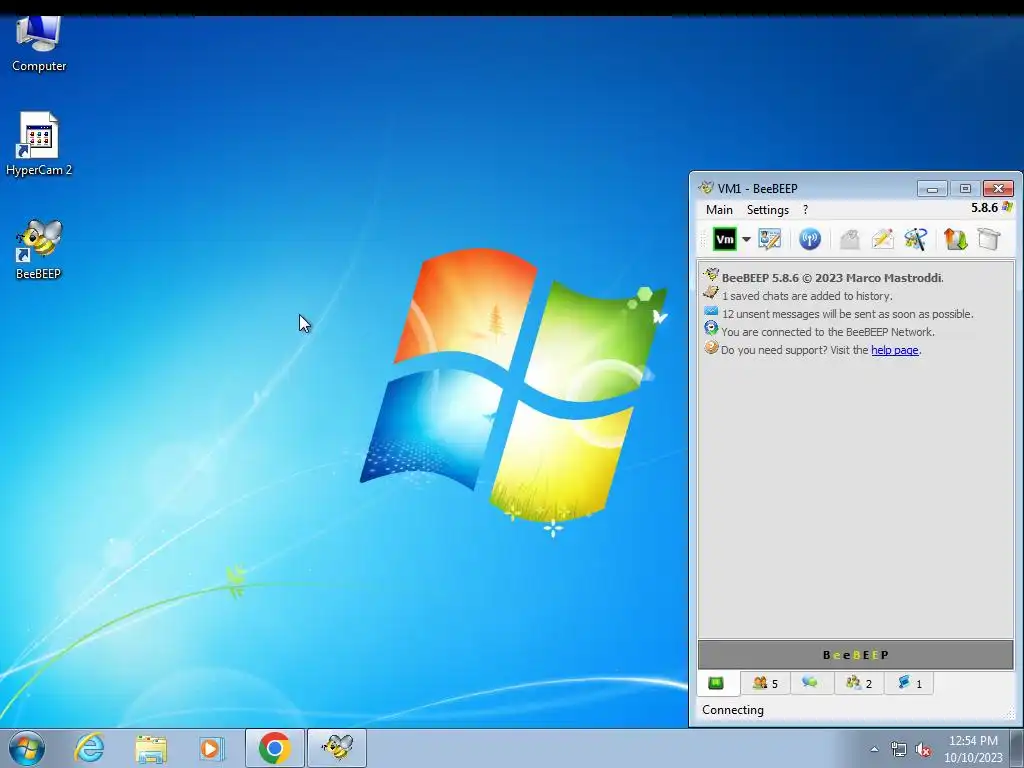Maximize the BeeBEEP window

point(965,189)
